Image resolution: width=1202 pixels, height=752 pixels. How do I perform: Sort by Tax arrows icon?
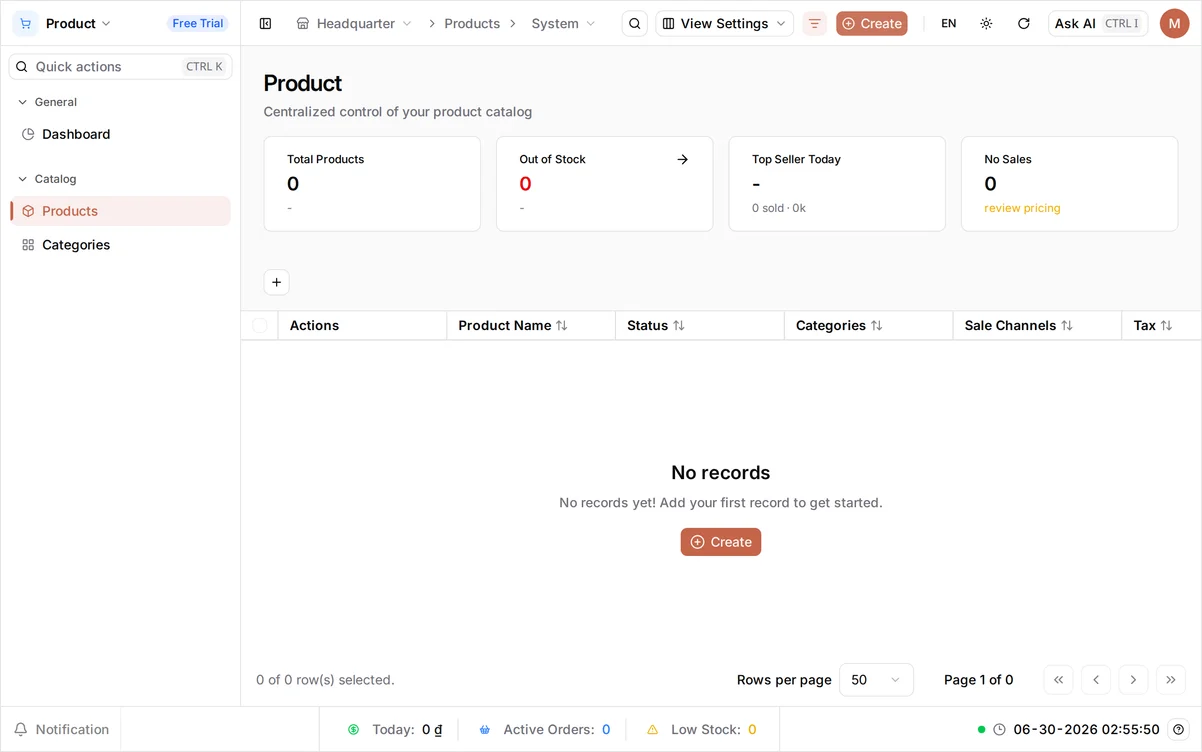point(1166,325)
